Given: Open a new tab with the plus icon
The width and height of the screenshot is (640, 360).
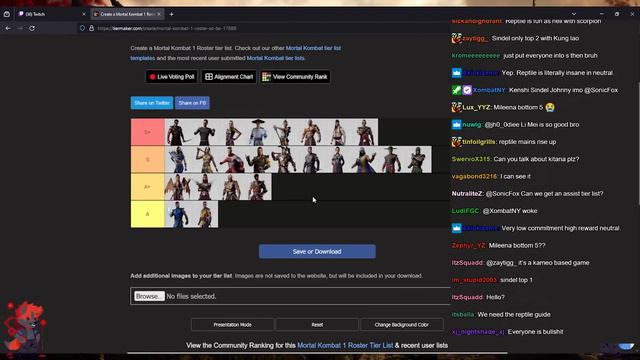Looking at the screenshot, I should pyautogui.click(x=171, y=14).
